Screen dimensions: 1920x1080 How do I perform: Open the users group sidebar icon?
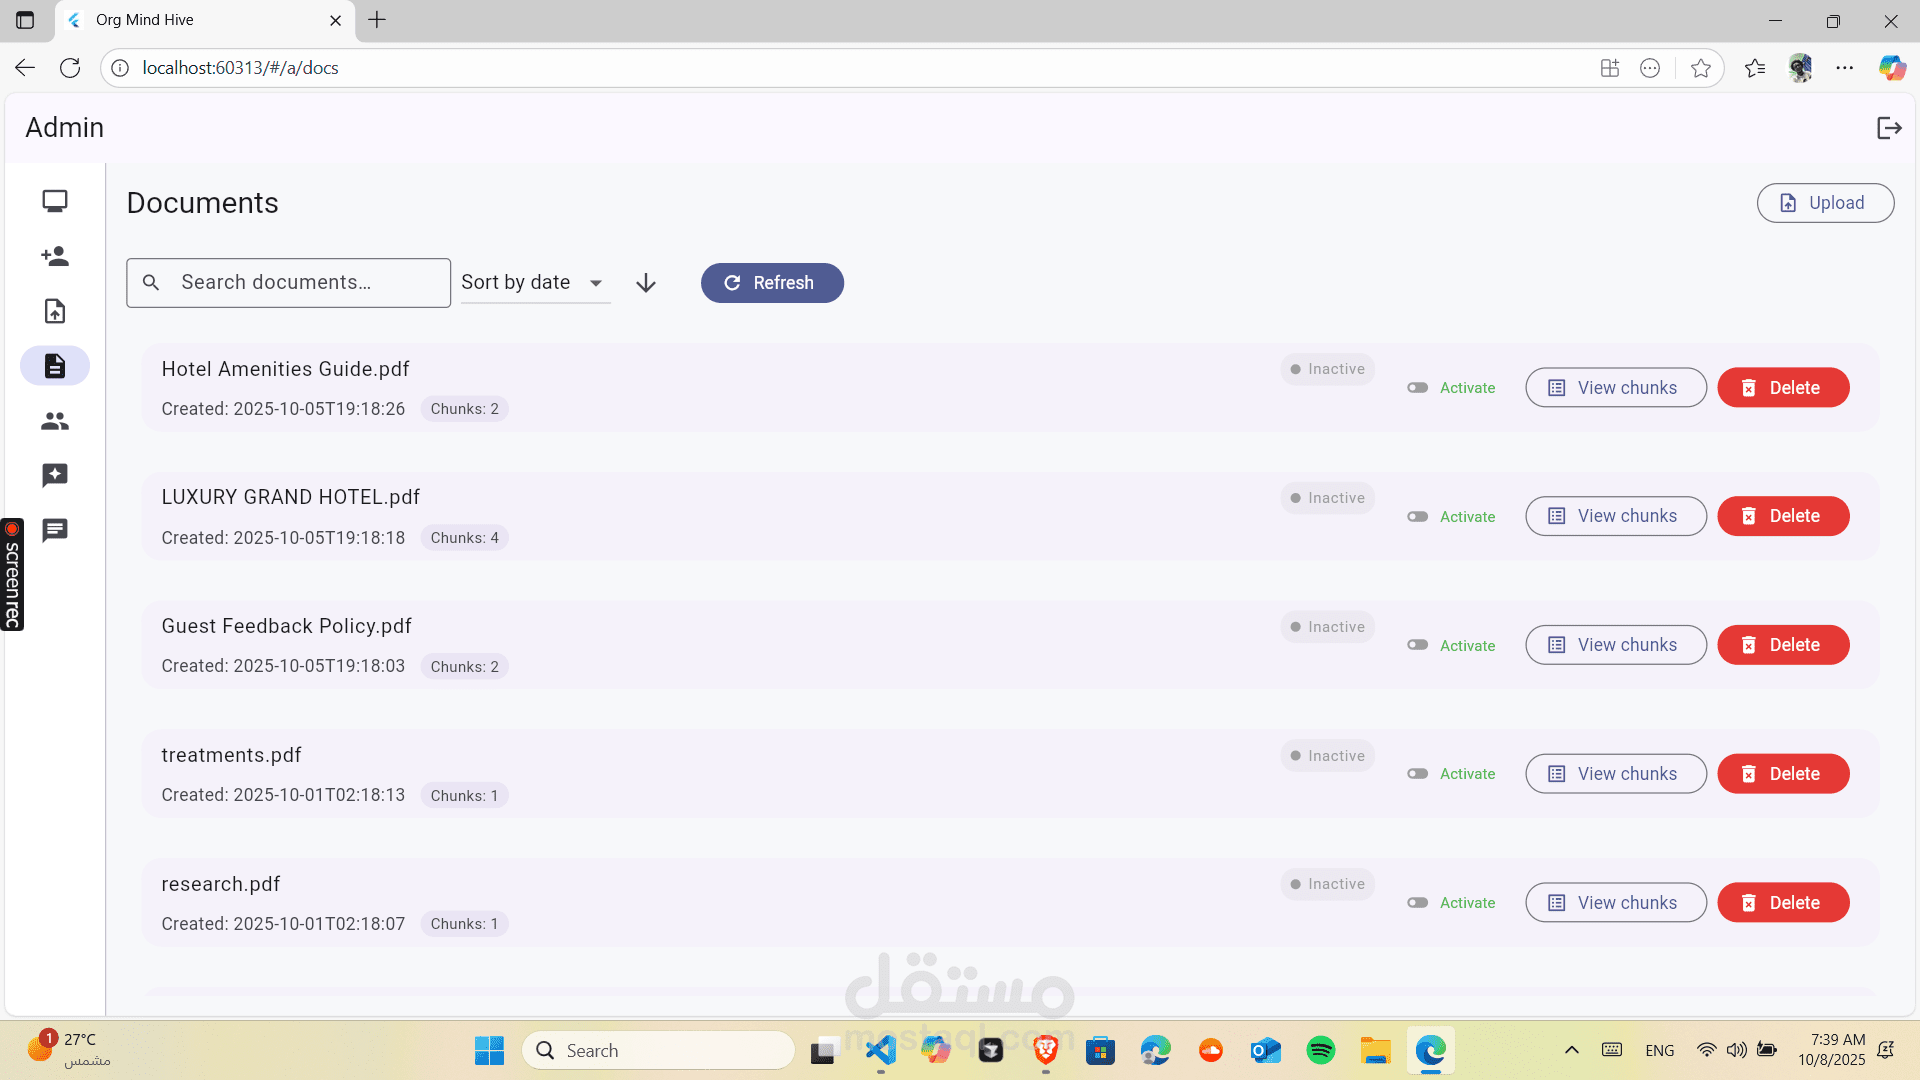55,421
